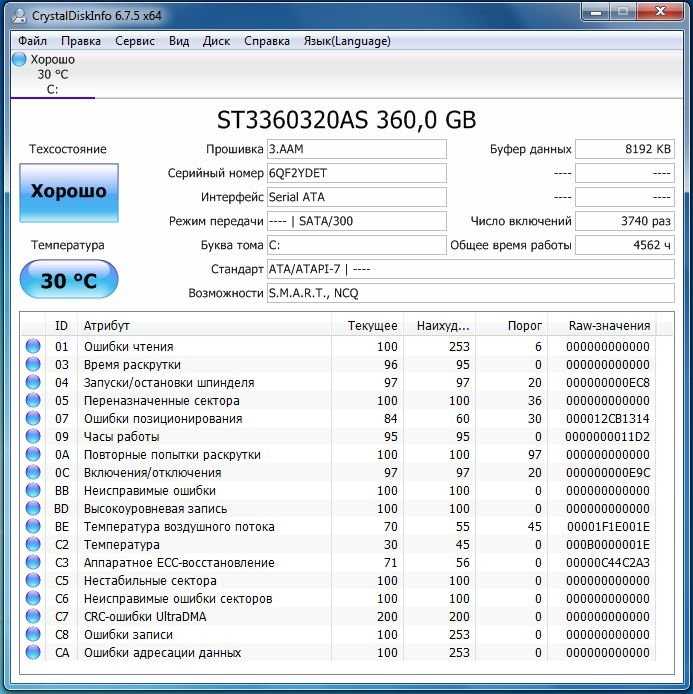Click the Число включений label
This screenshot has height=694, width=693.
[521, 221]
